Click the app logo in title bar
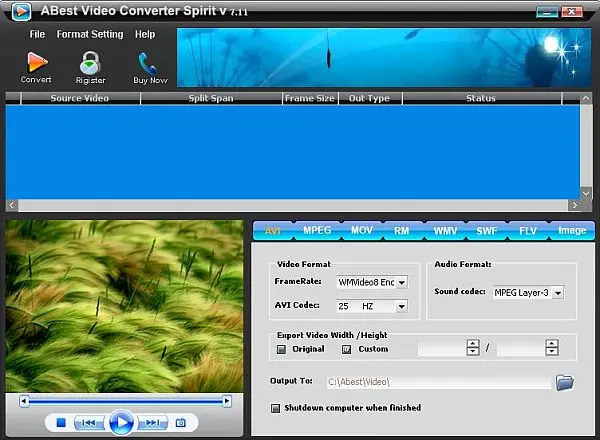 (21, 11)
